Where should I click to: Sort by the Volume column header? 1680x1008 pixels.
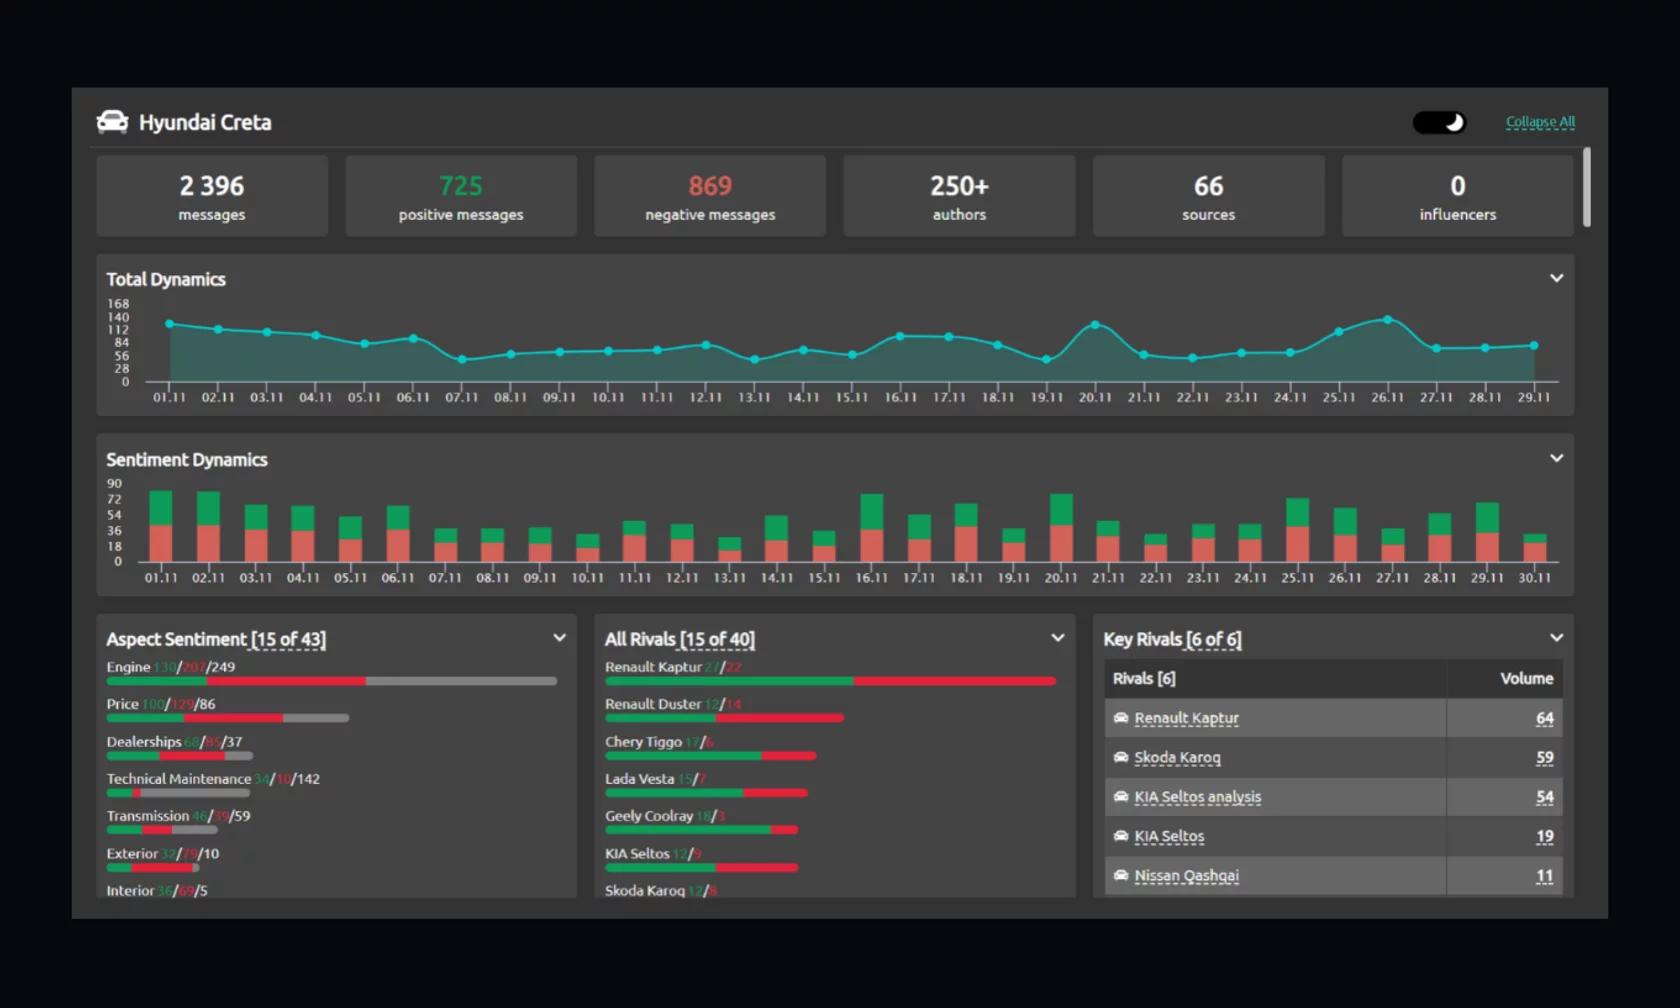coord(1526,678)
